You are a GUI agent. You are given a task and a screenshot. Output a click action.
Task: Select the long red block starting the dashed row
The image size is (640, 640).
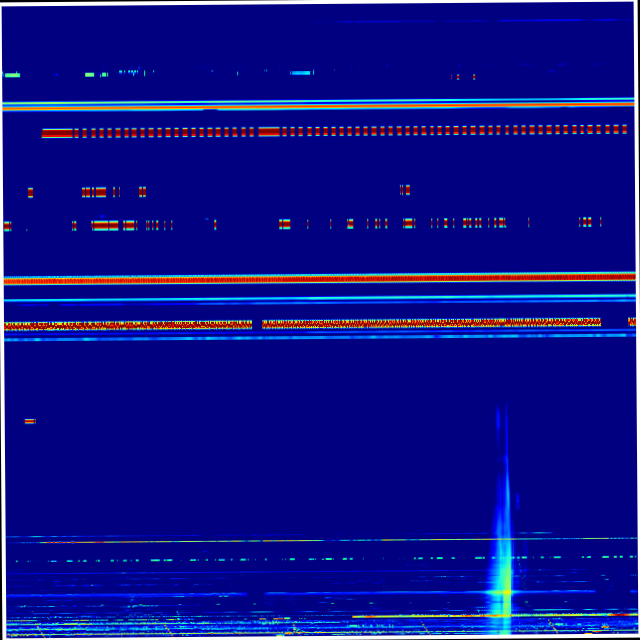[x=57, y=132]
